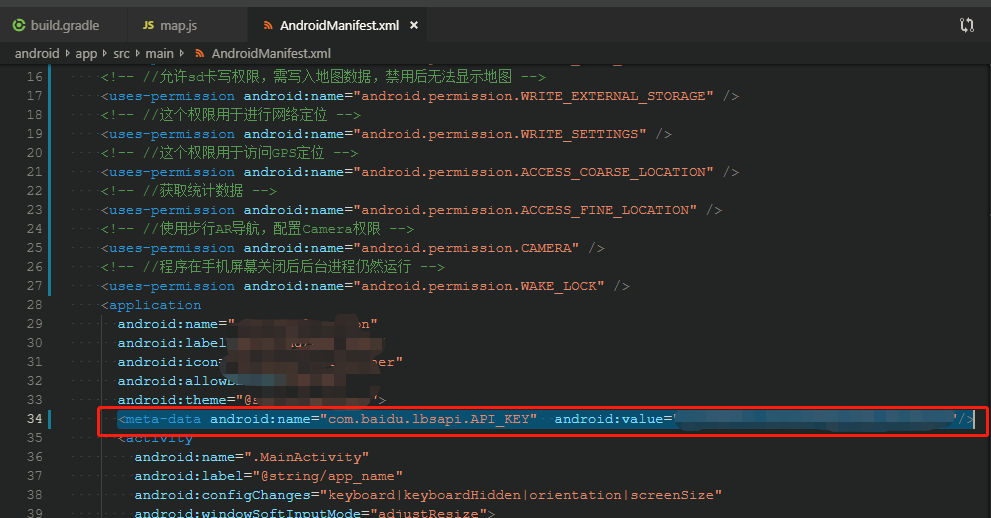Click the 'android' breadcrumb segment
The width and height of the screenshot is (991, 518).
tap(37, 54)
